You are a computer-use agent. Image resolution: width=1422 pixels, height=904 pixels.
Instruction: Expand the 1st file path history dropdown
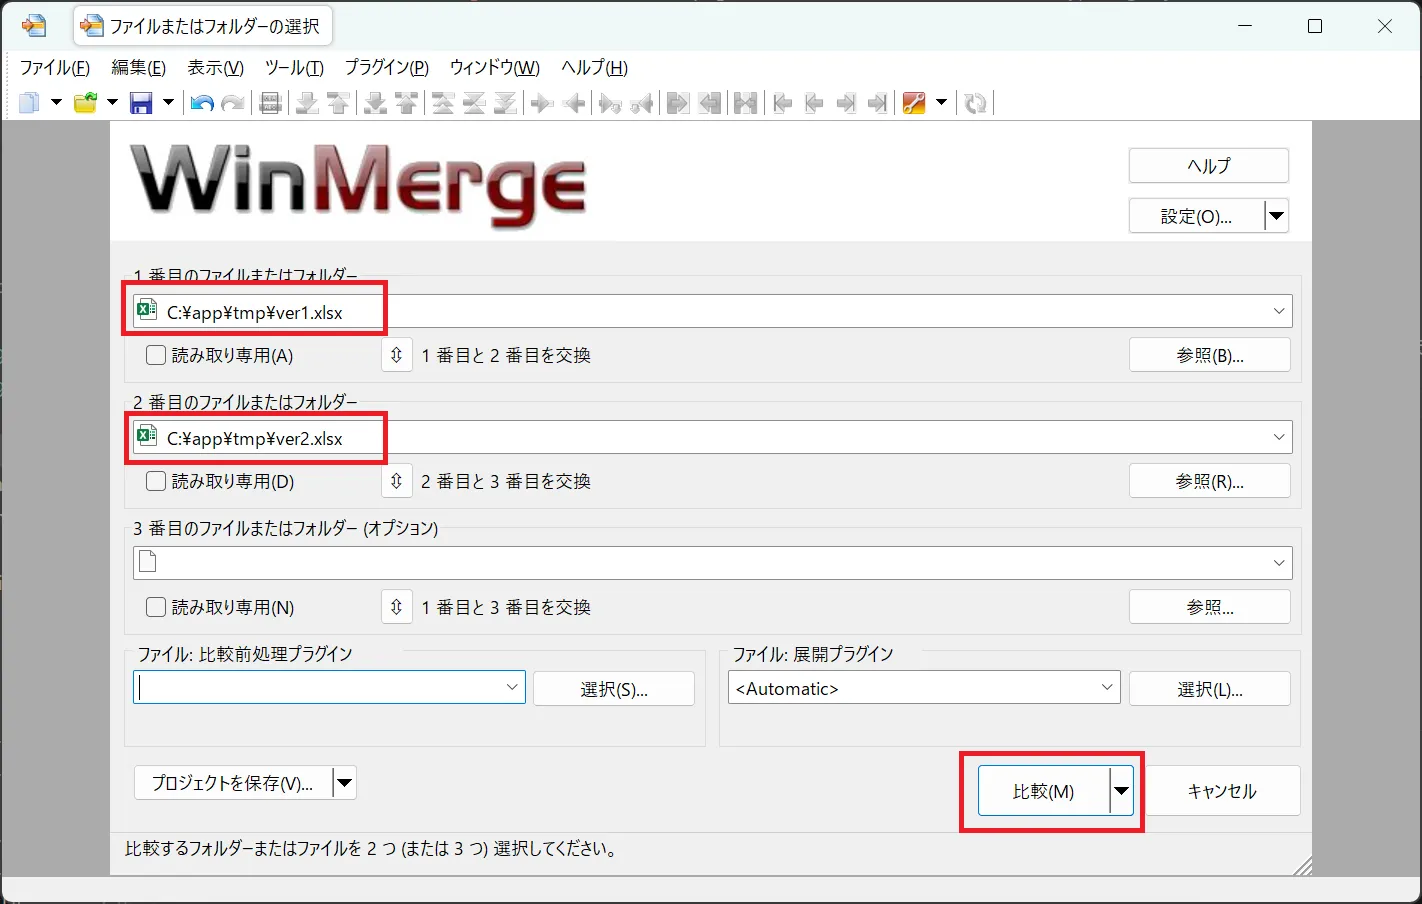[1278, 311]
